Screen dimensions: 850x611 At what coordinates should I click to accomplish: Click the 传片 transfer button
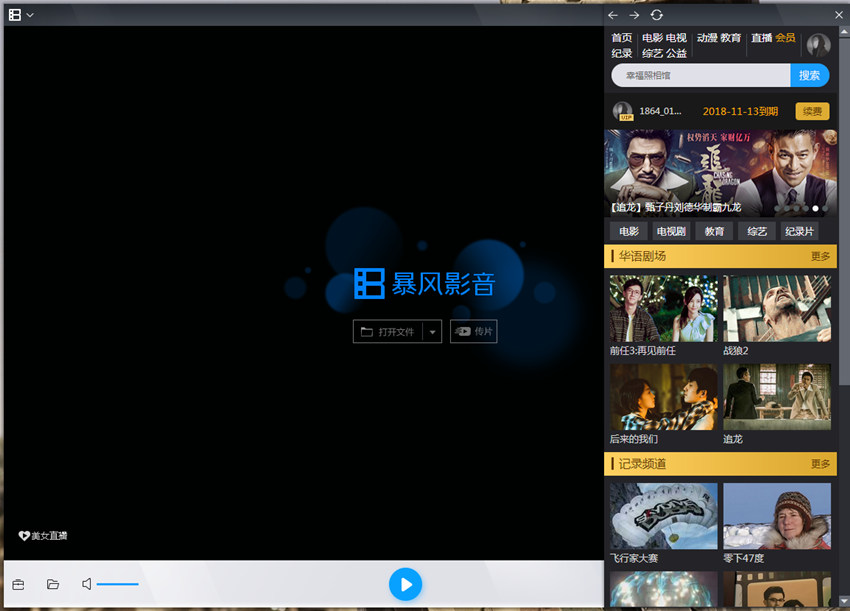[x=473, y=331]
